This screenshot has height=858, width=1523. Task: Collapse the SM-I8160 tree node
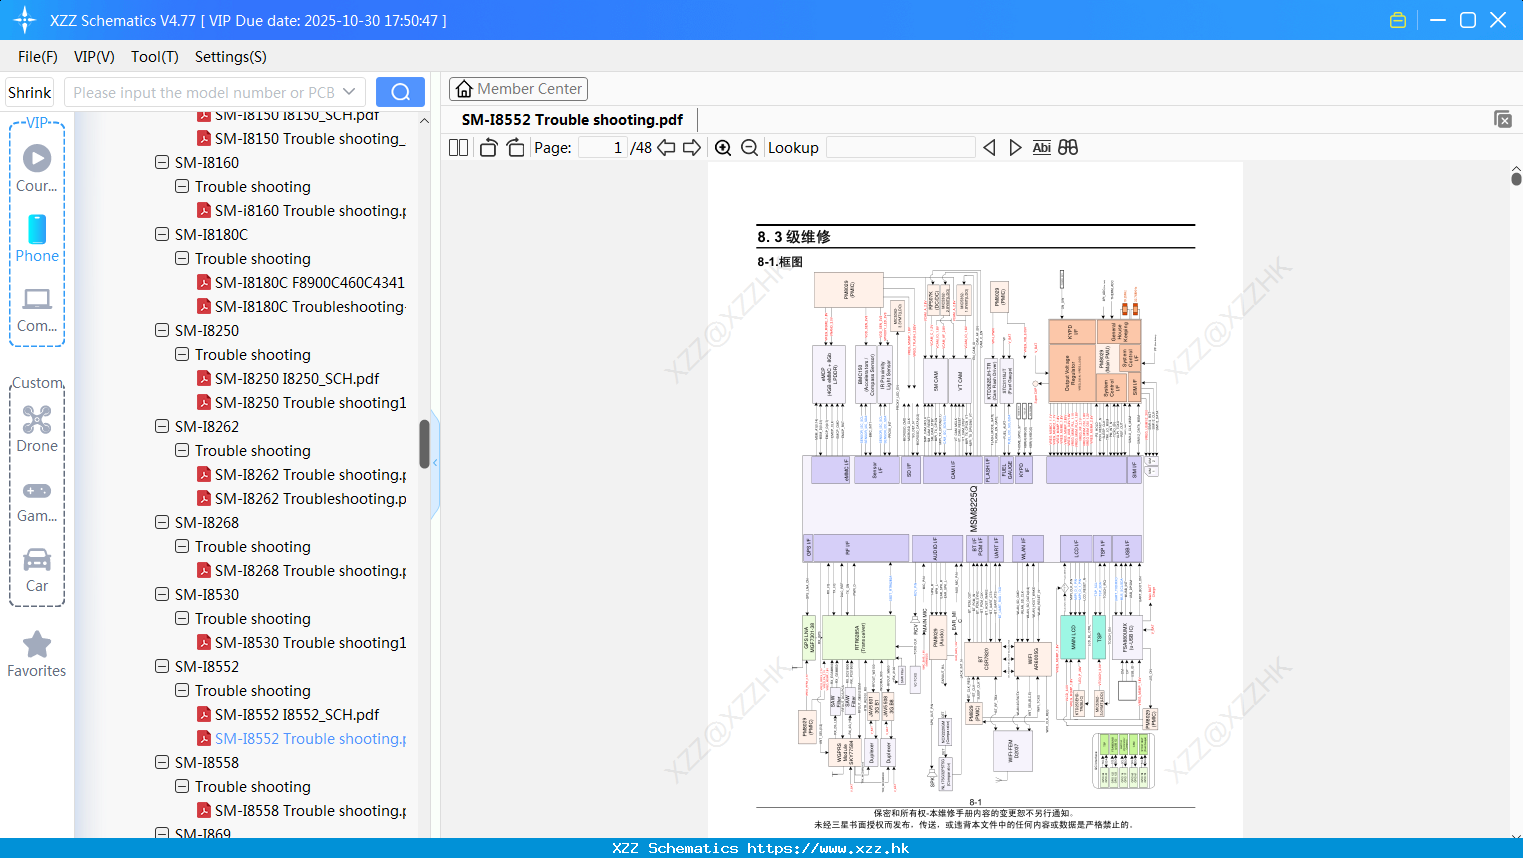[x=162, y=162]
